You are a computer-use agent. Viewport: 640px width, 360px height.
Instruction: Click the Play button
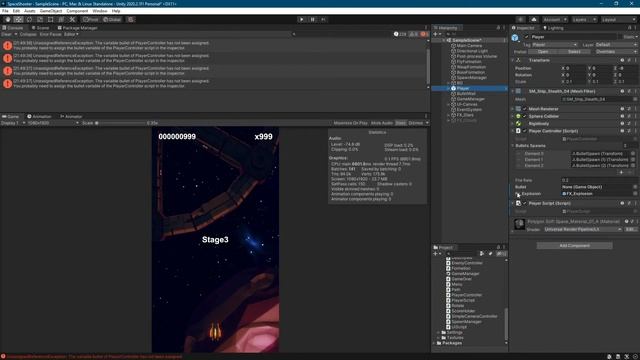click(x=302, y=19)
